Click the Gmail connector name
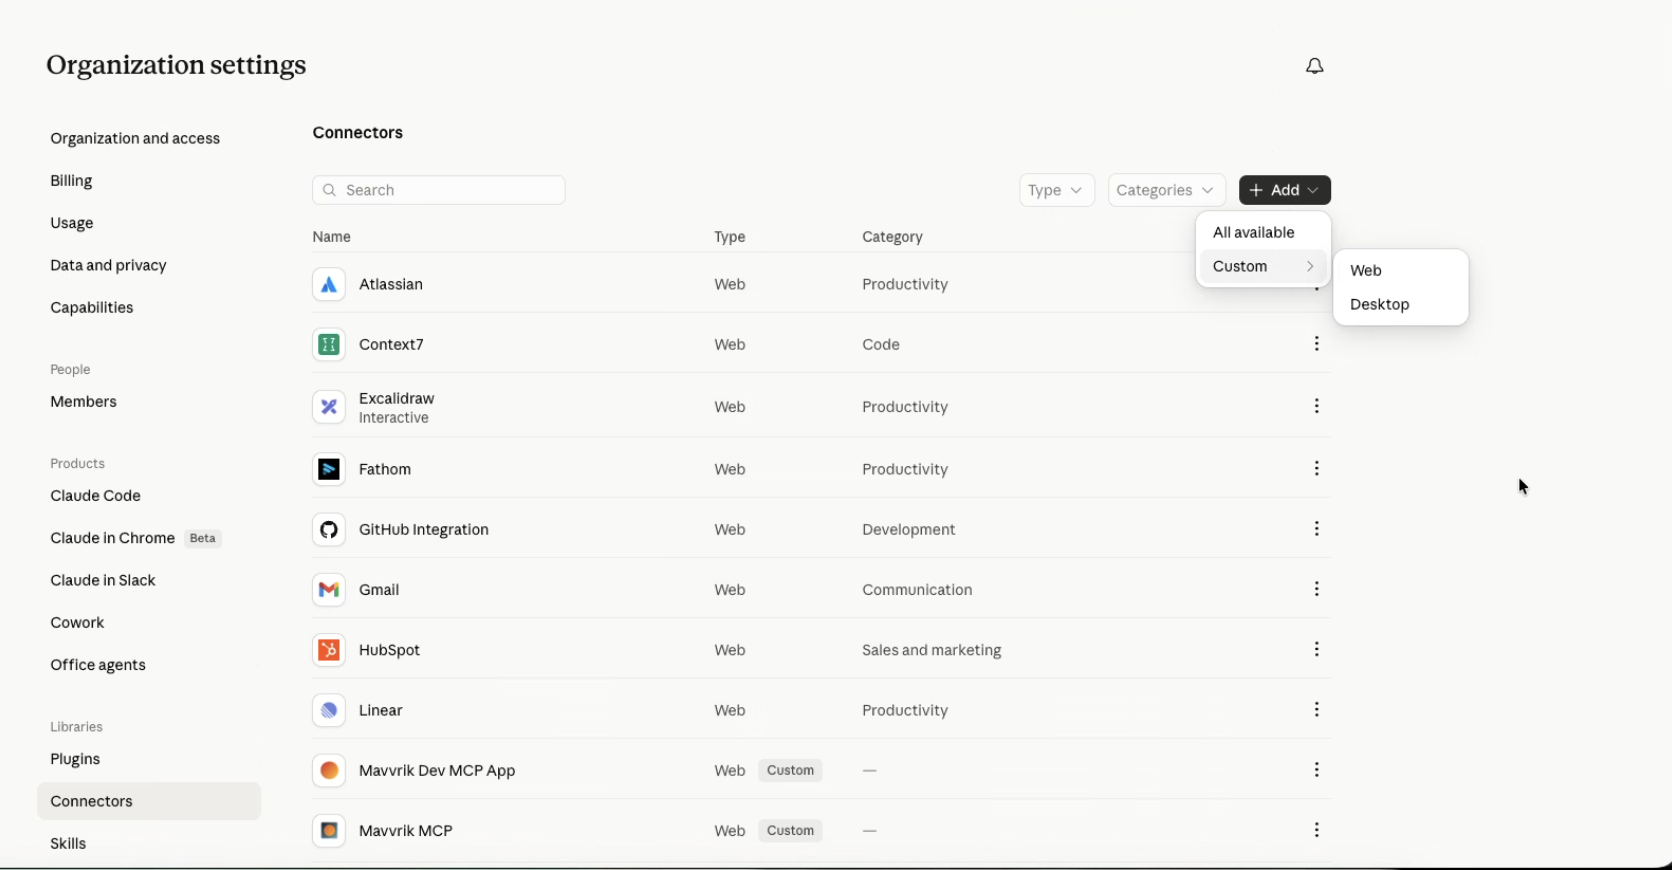This screenshot has width=1672, height=870. pyautogui.click(x=379, y=590)
